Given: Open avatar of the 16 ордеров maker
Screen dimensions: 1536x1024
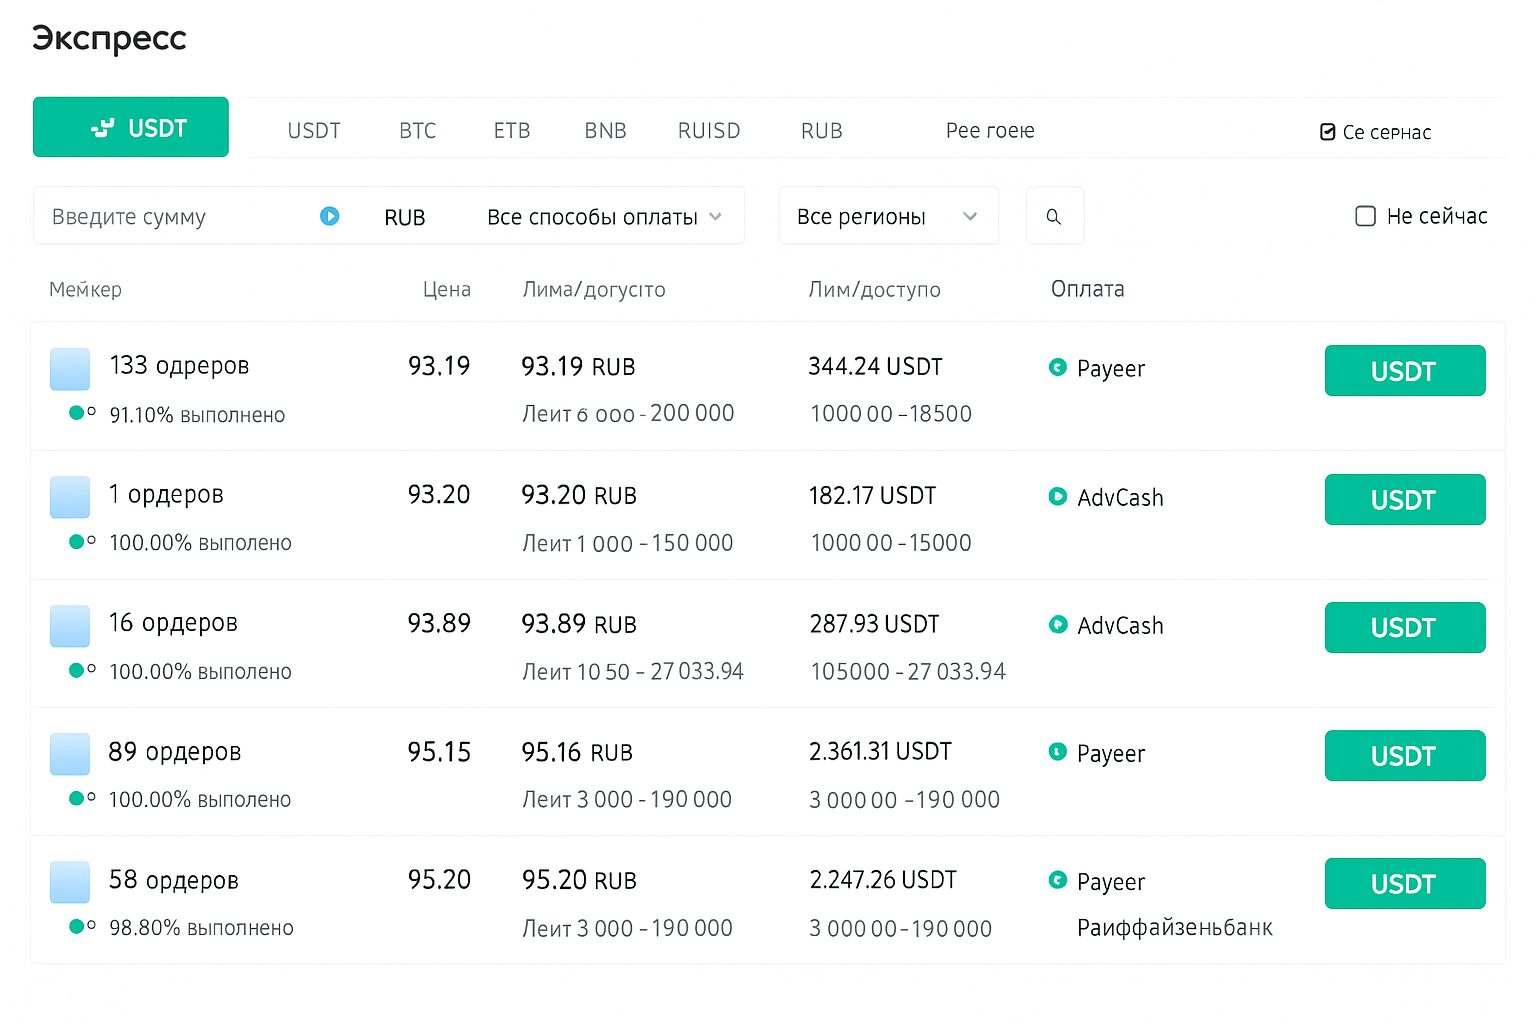Looking at the screenshot, I should (70, 626).
